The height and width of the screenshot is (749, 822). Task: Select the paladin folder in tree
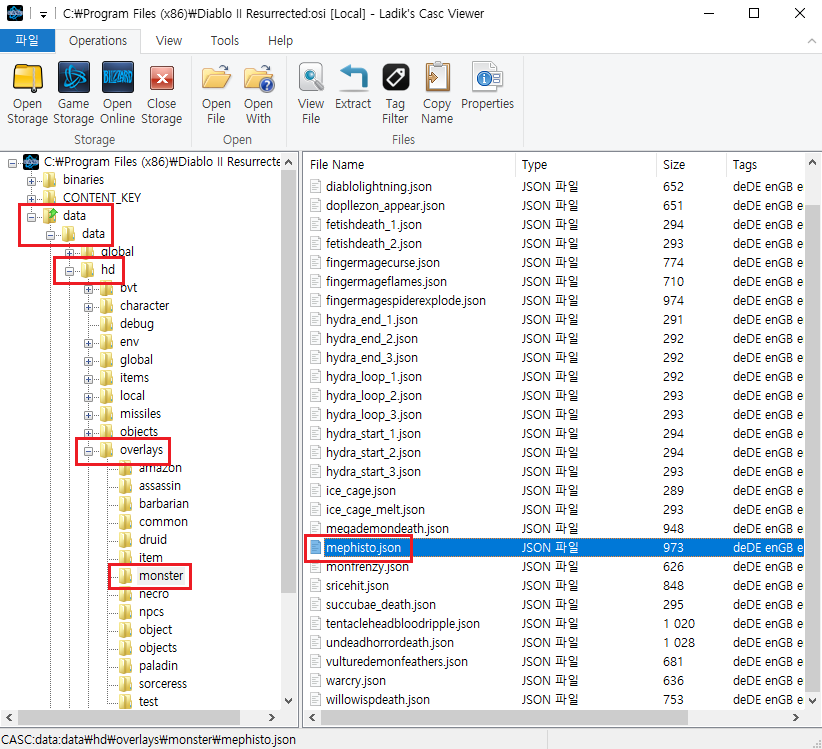click(158, 666)
